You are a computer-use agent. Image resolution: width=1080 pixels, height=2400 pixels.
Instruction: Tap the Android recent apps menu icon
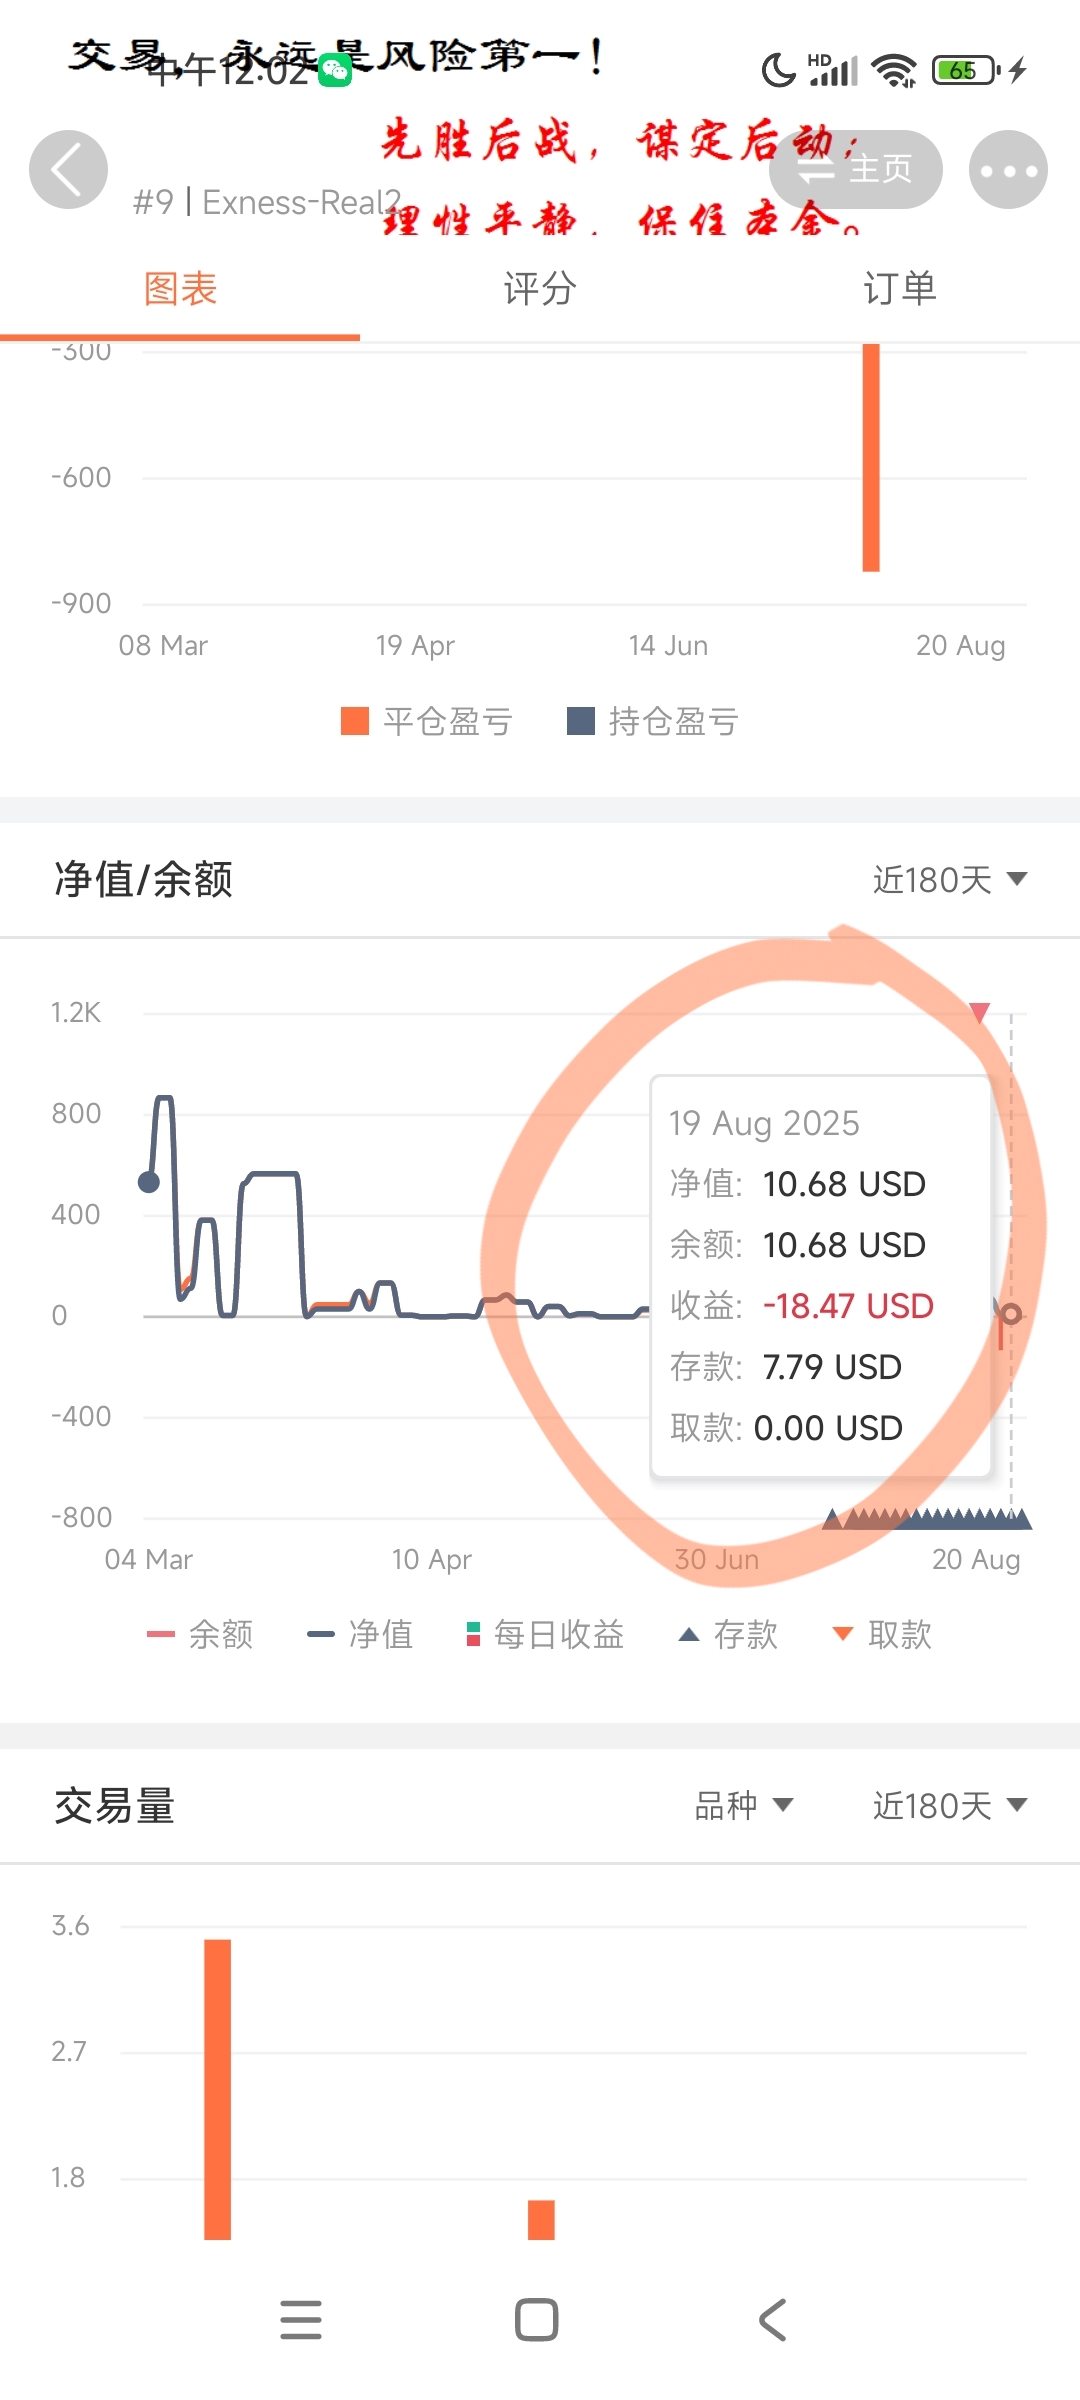301,2320
